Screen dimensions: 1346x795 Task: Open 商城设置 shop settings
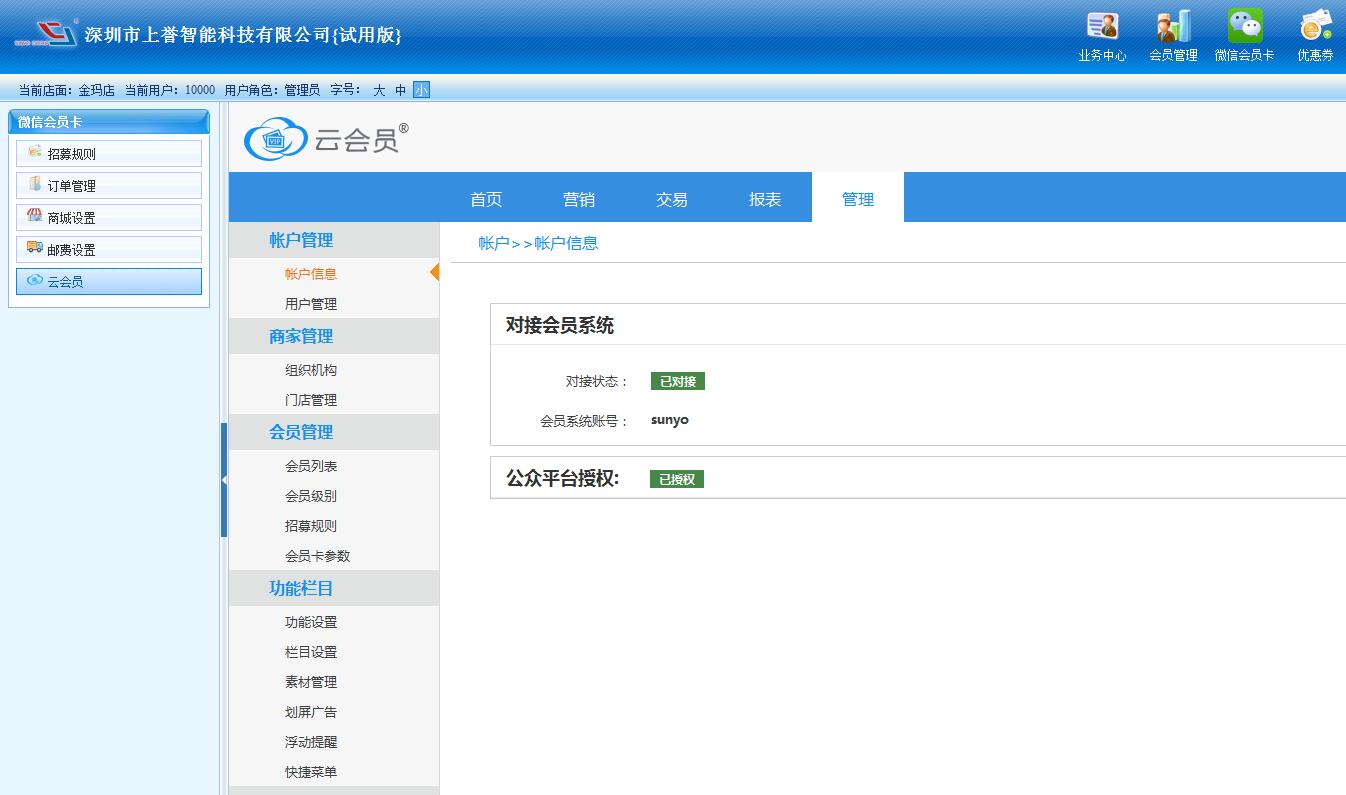(x=109, y=218)
